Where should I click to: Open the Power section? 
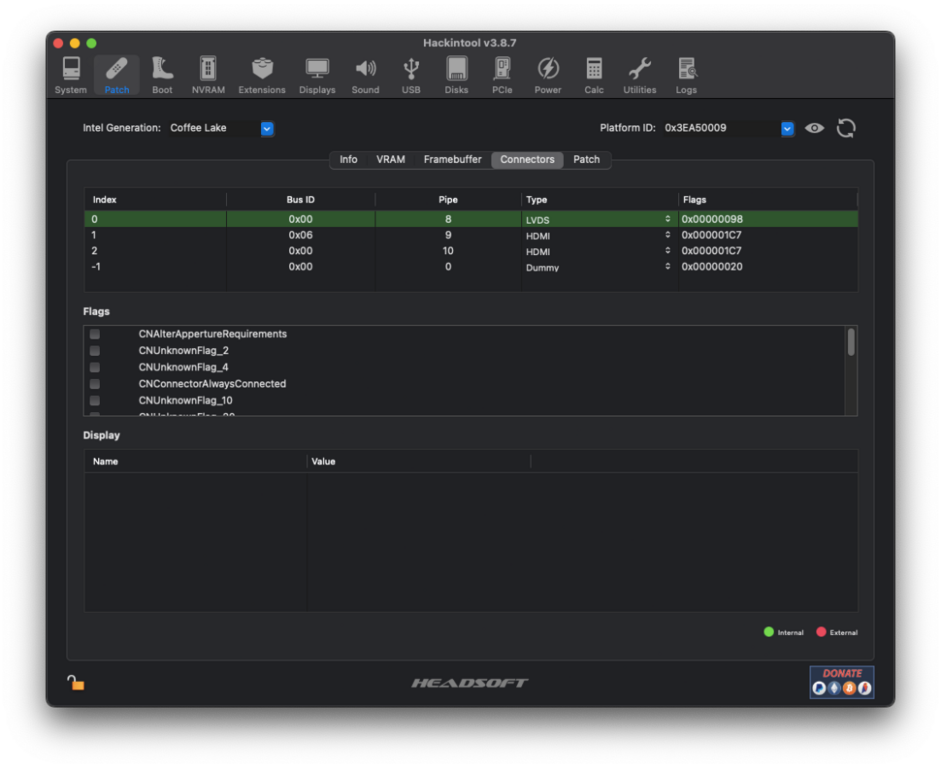[547, 75]
